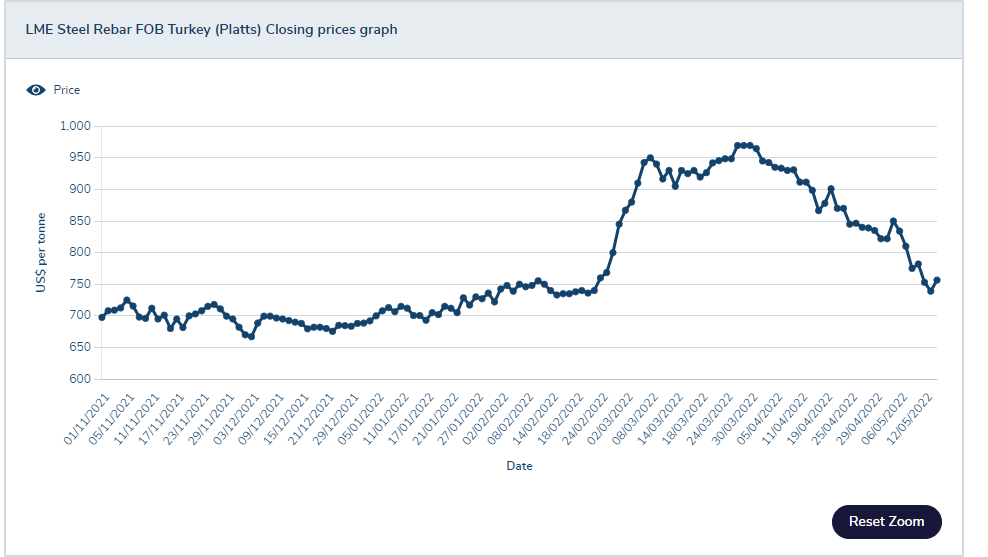Click the 600 y-axis label
This screenshot has height=557, width=988.
click(80, 379)
